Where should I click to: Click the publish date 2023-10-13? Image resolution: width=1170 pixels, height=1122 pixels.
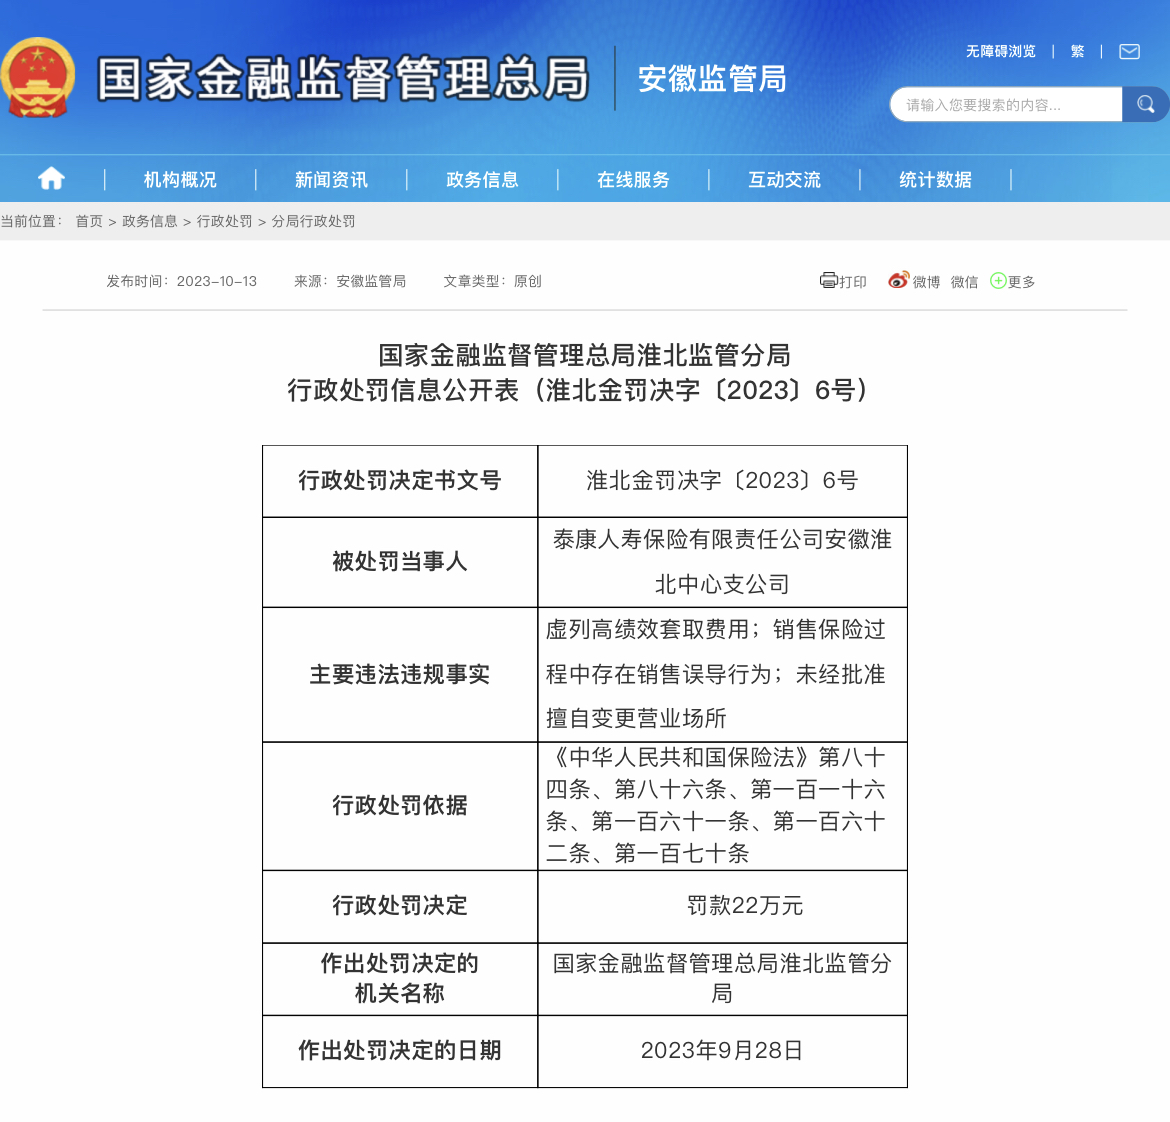[216, 281]
